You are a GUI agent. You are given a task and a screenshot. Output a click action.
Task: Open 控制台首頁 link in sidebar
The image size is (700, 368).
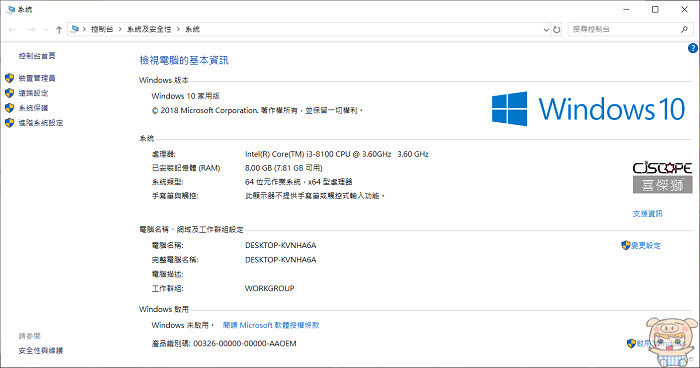37,55
